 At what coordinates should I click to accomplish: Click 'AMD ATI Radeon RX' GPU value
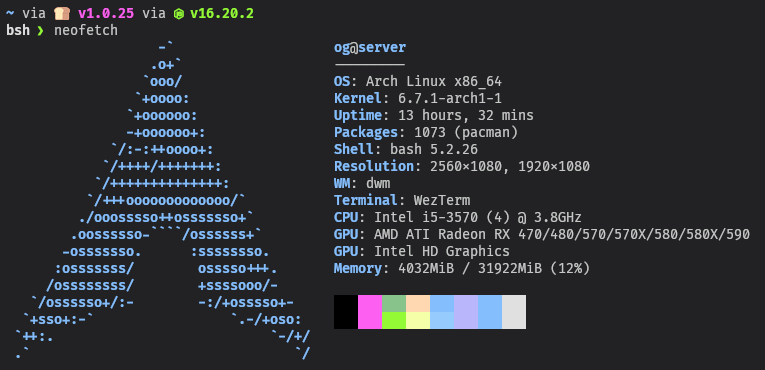[442, 235]
